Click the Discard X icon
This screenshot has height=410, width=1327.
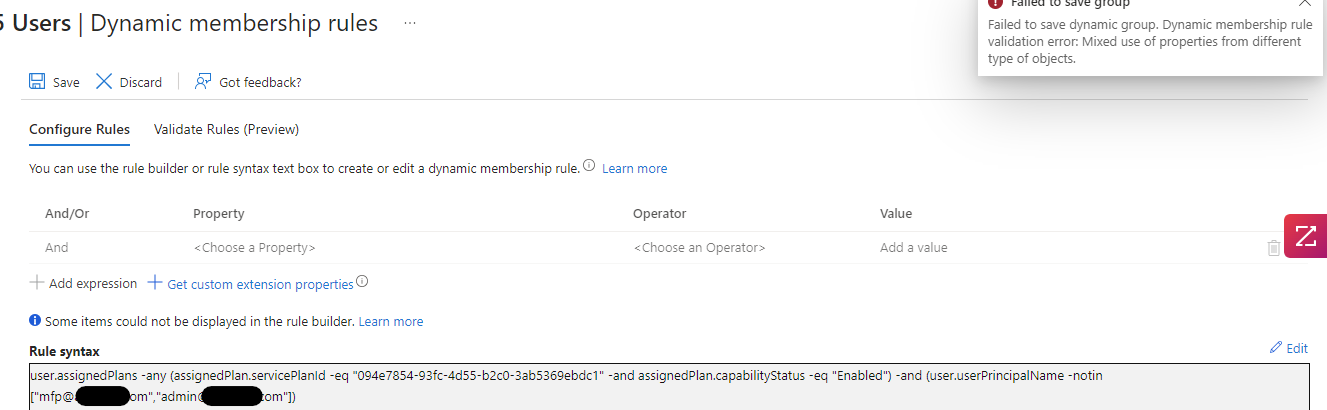pyautogui.click(x=104, y=82)
